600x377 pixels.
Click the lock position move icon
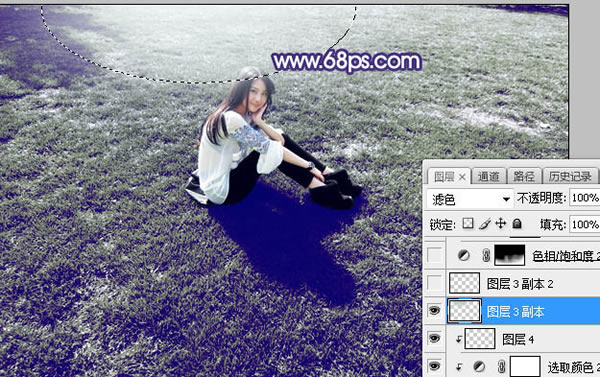(x=501, y=223)
